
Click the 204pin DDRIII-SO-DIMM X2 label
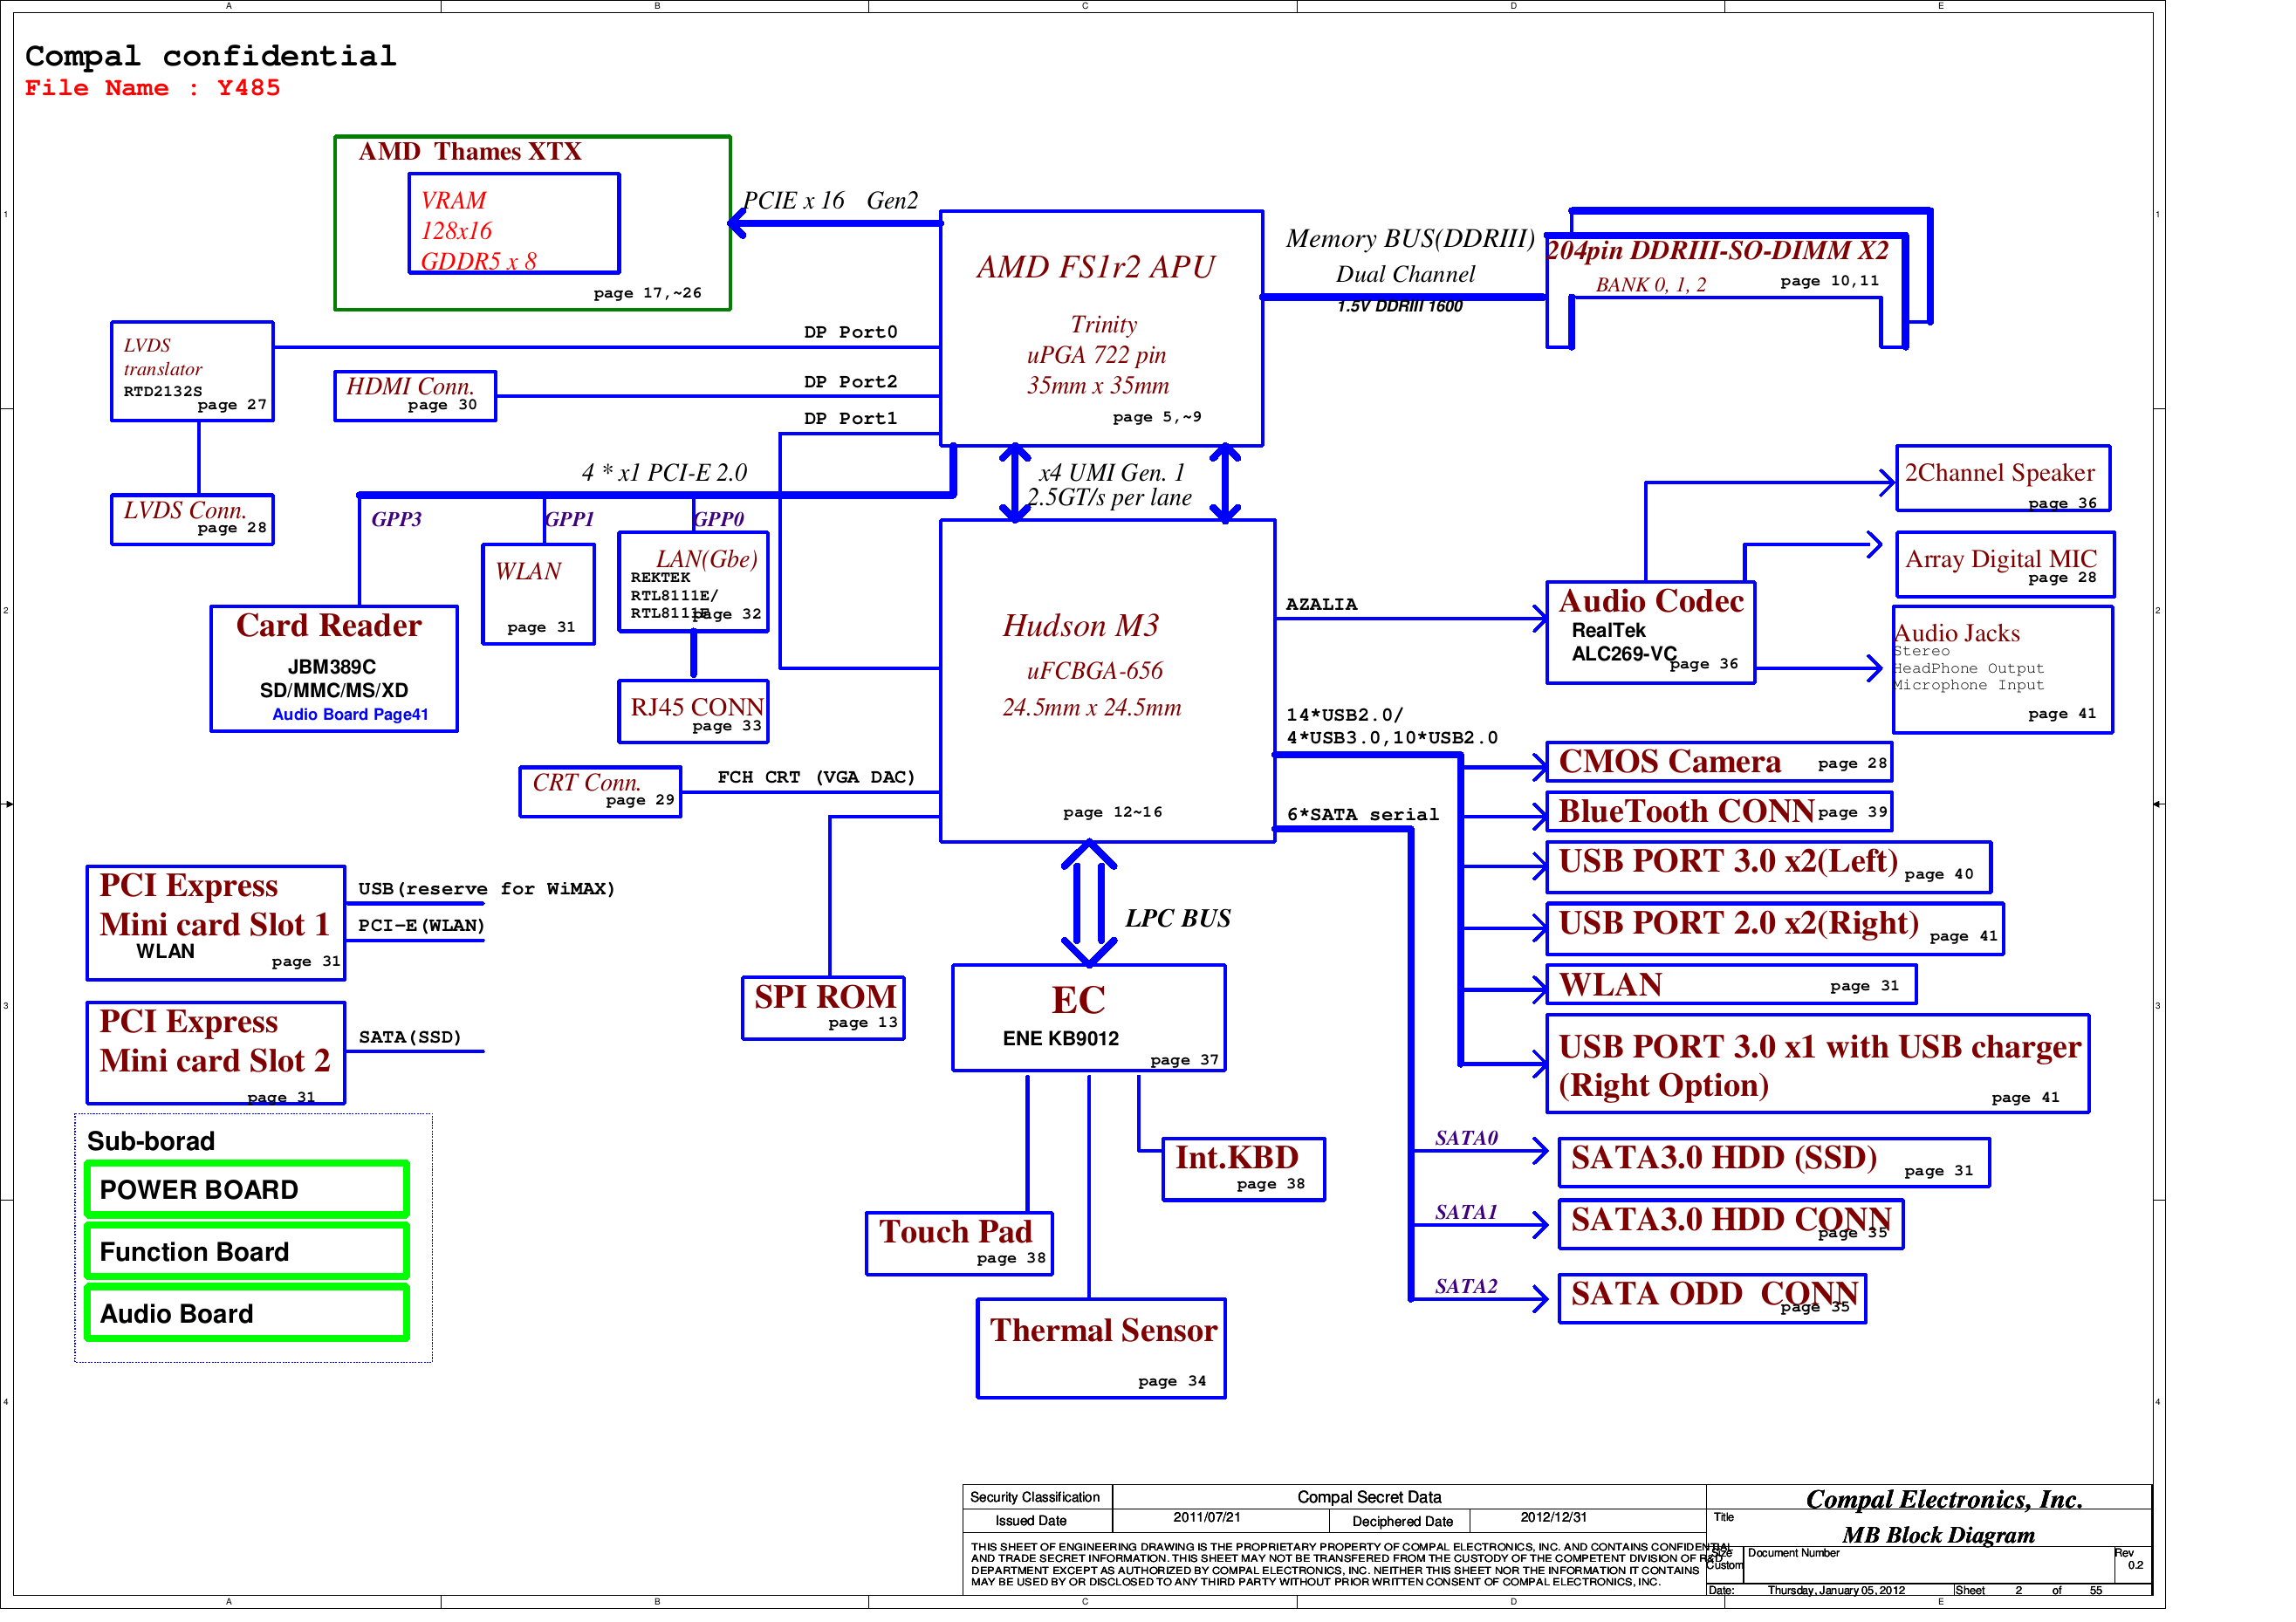tap(1718, 250)
